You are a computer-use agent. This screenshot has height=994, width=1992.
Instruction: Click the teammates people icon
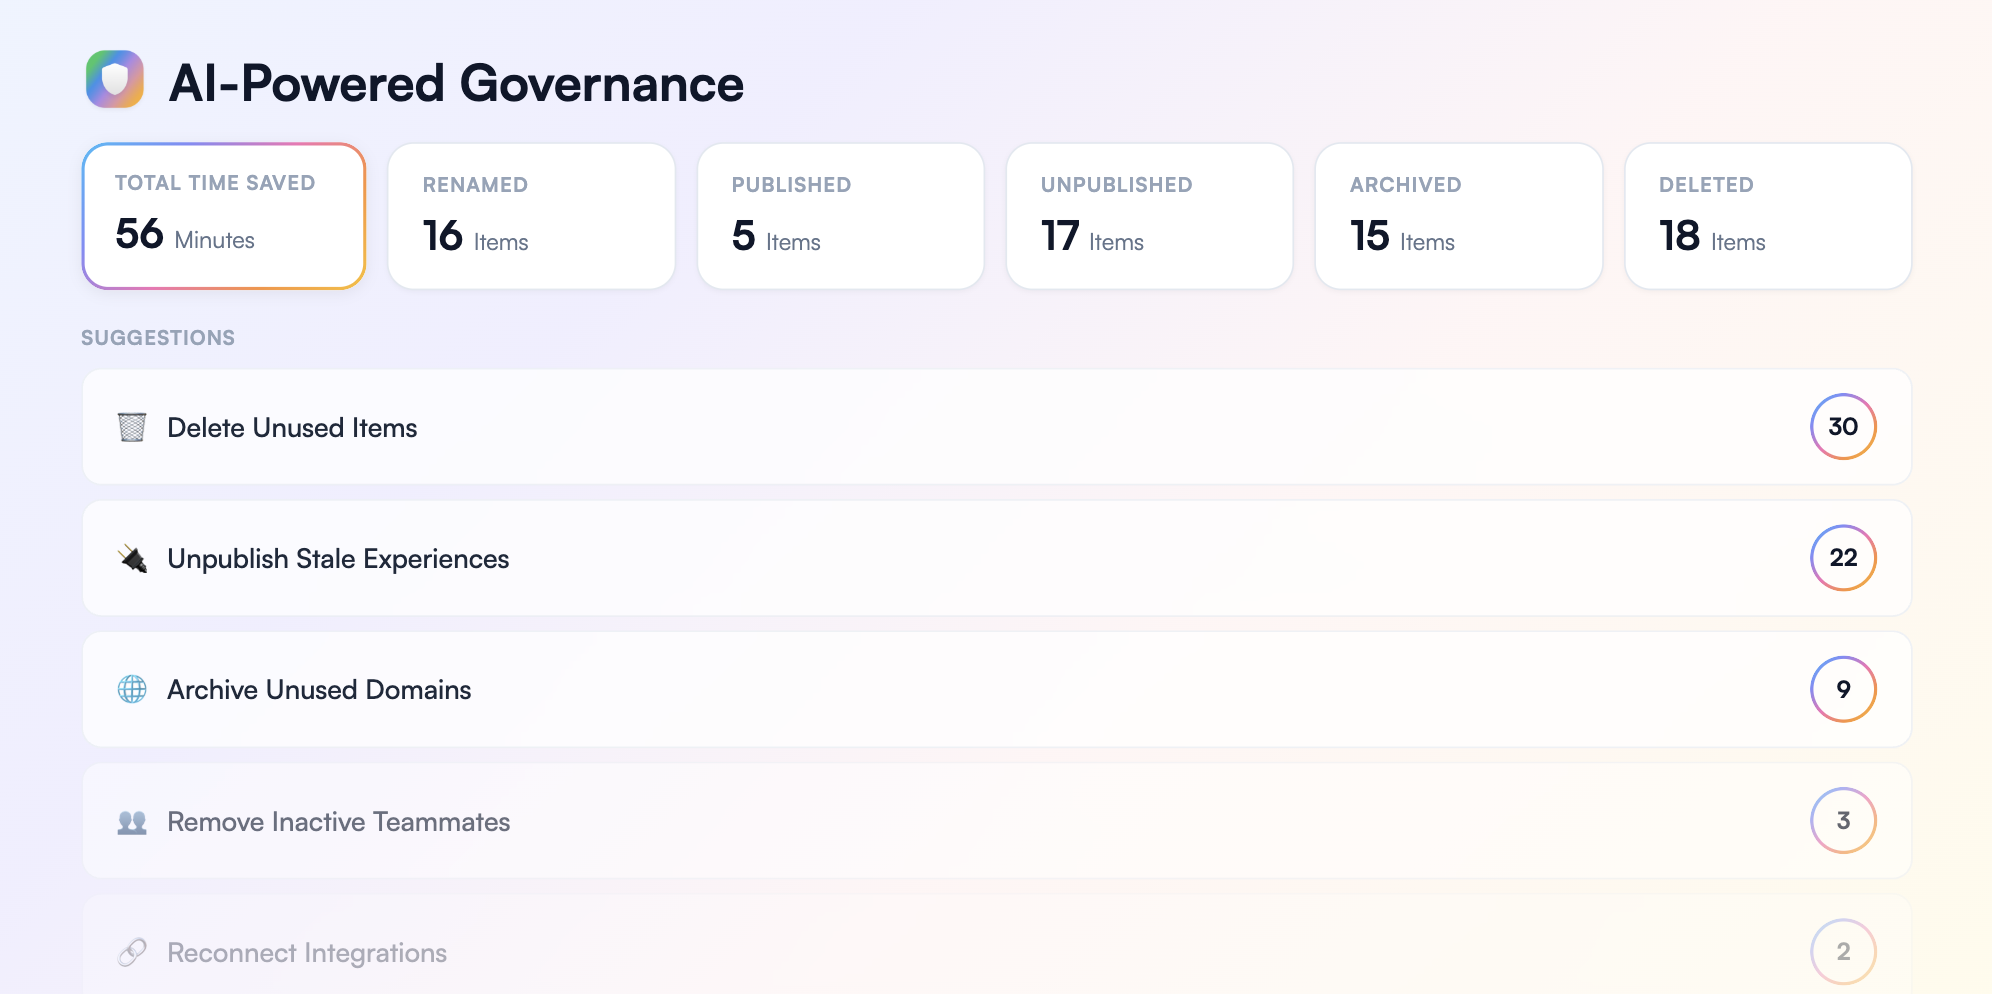tap(132, 822)
